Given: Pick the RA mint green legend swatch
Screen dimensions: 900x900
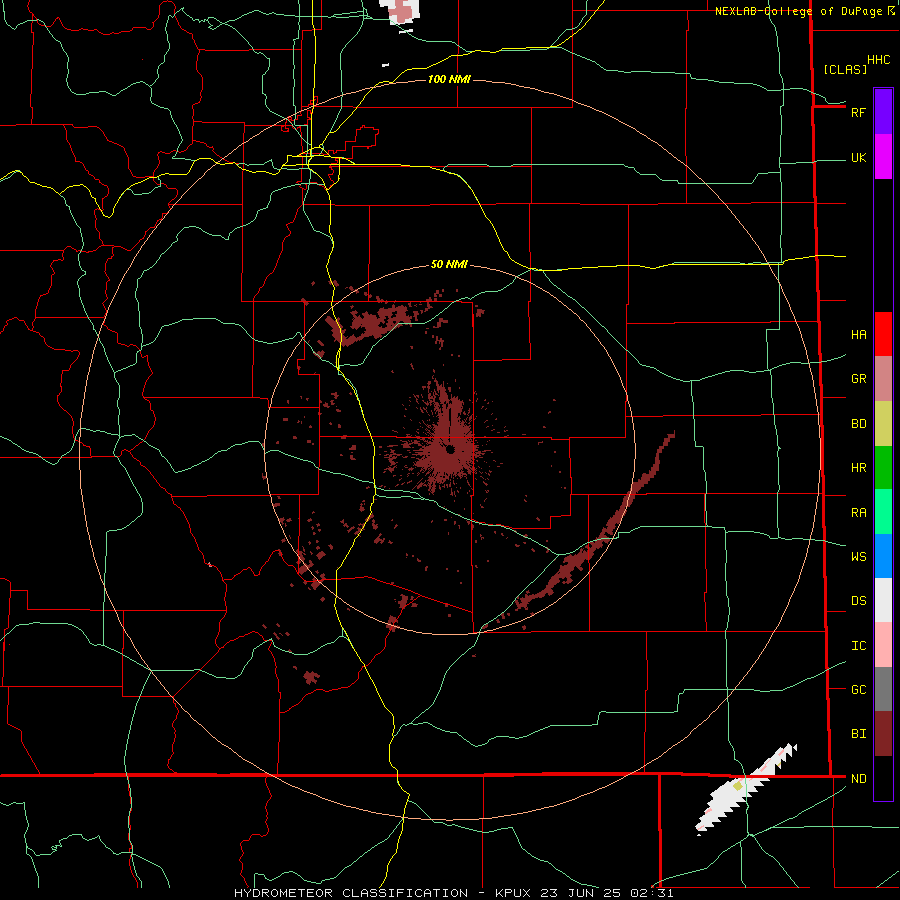Looking at the screenshot, I should [883, 512].
